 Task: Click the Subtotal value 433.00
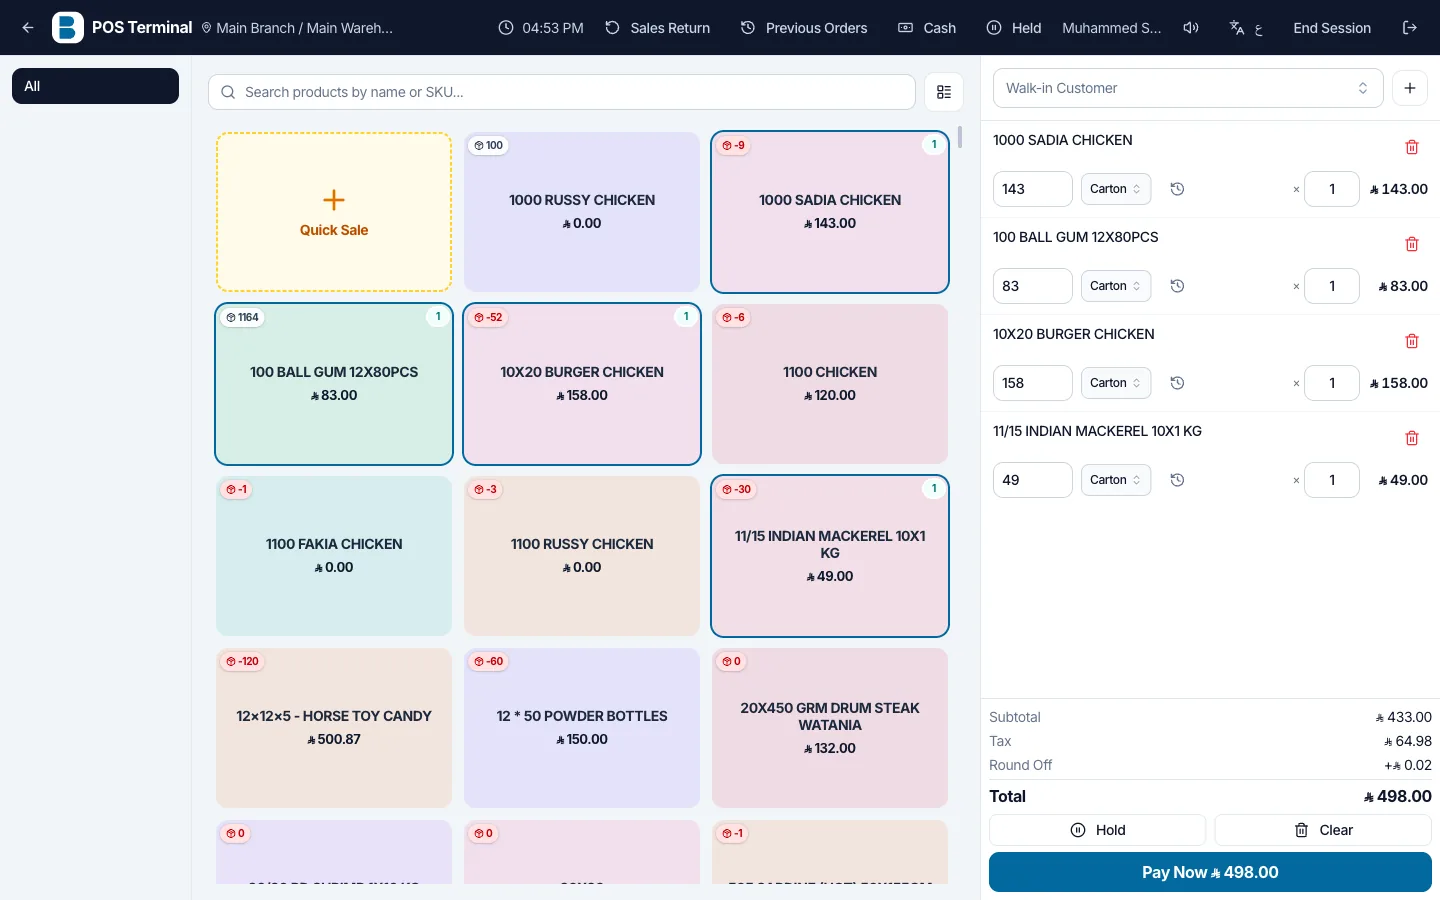tap(1404, 717)
